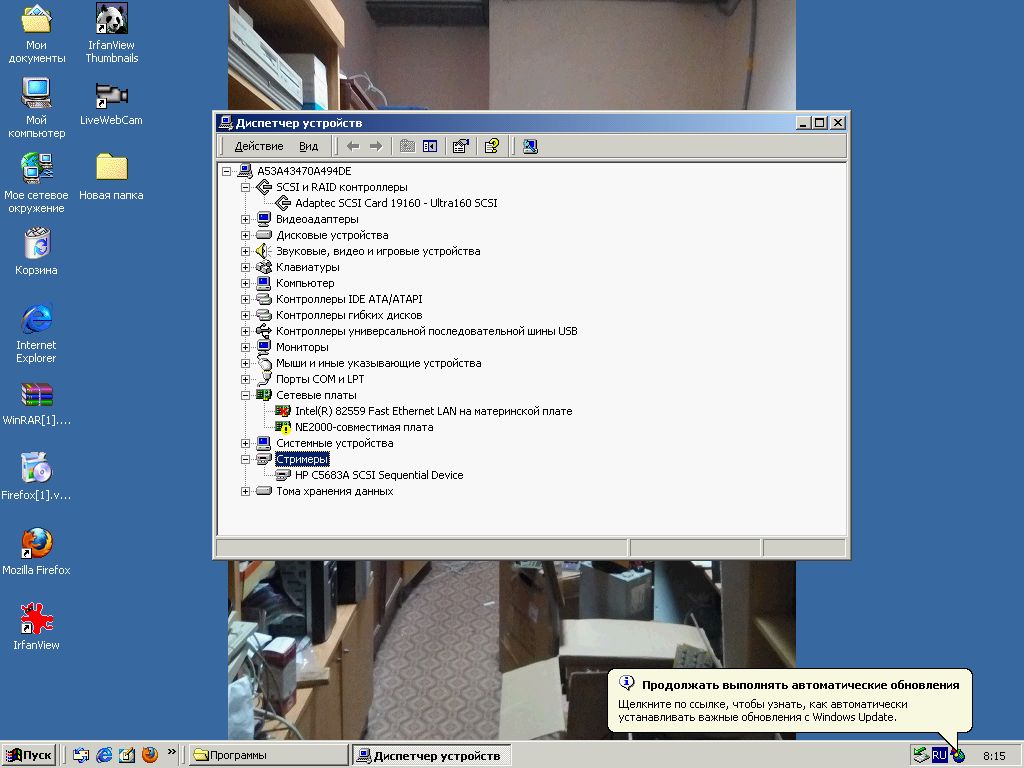The height and width of the screenshot is (768, 1024).
Task: Expand the Тома хранения данных branch
Action: pos(246,491)
